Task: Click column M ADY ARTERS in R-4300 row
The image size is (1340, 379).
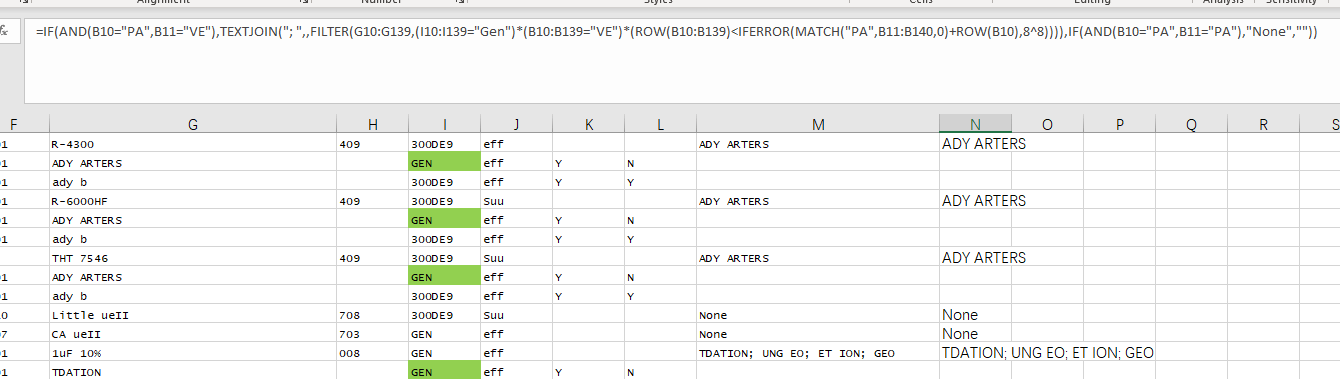Action: (x=818, y=144)
